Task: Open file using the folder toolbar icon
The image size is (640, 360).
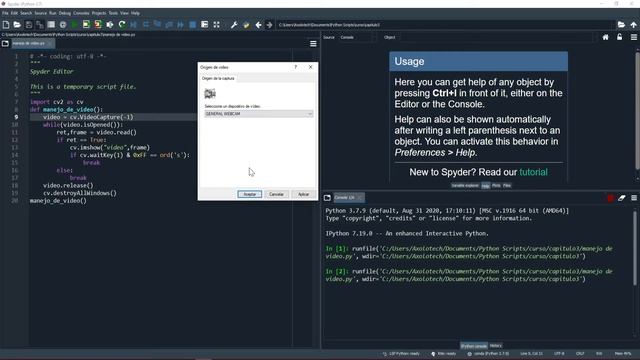Action: tap(17, 25)
